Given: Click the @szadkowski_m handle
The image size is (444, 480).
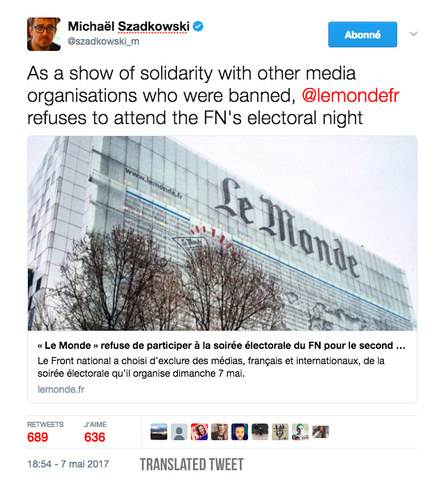Looking at the screenshot, I should tap(103, 42).
